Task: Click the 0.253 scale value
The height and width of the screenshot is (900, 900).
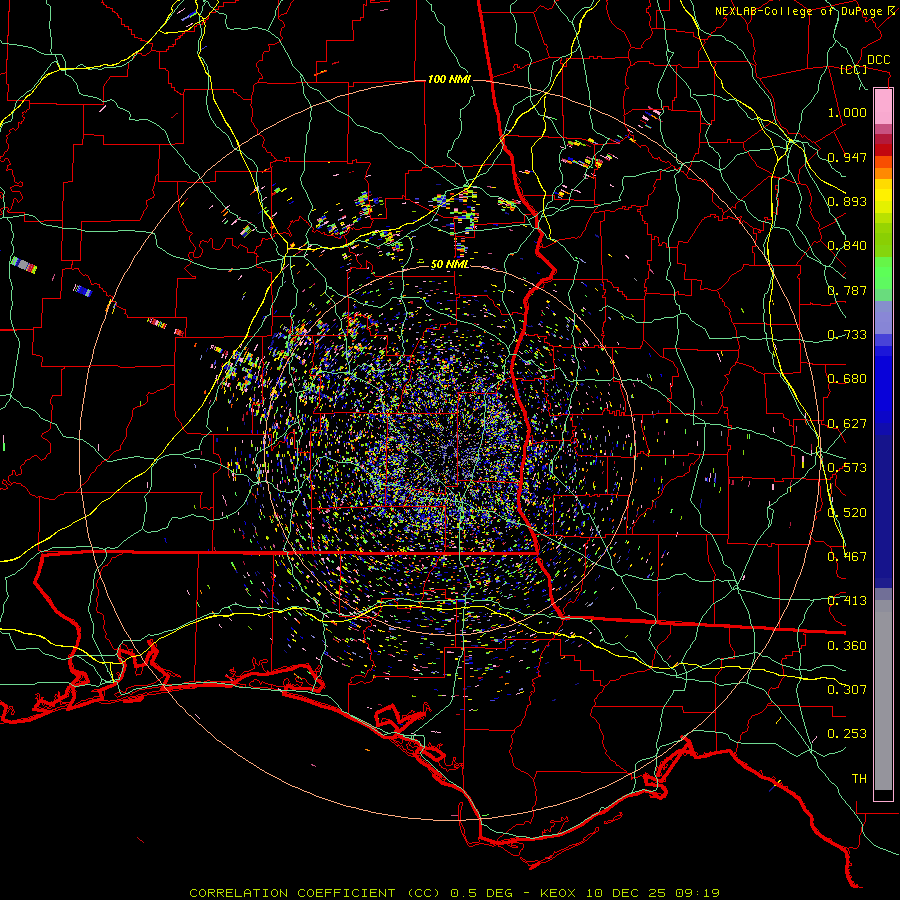Action: (x=847, y=734)
